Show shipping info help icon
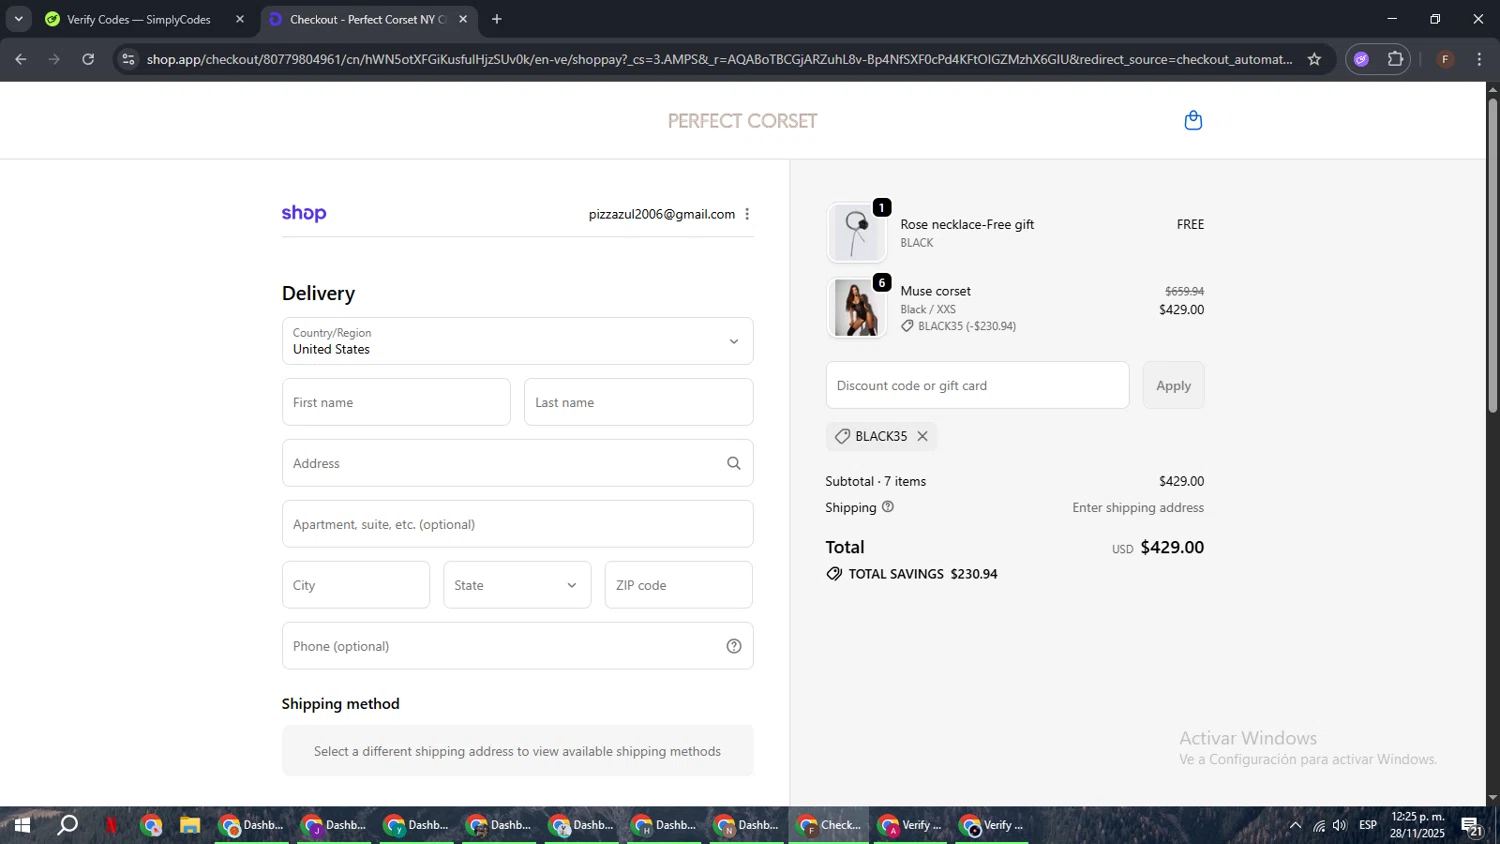This screenshot has width=1500, height=844. (888, 507)
